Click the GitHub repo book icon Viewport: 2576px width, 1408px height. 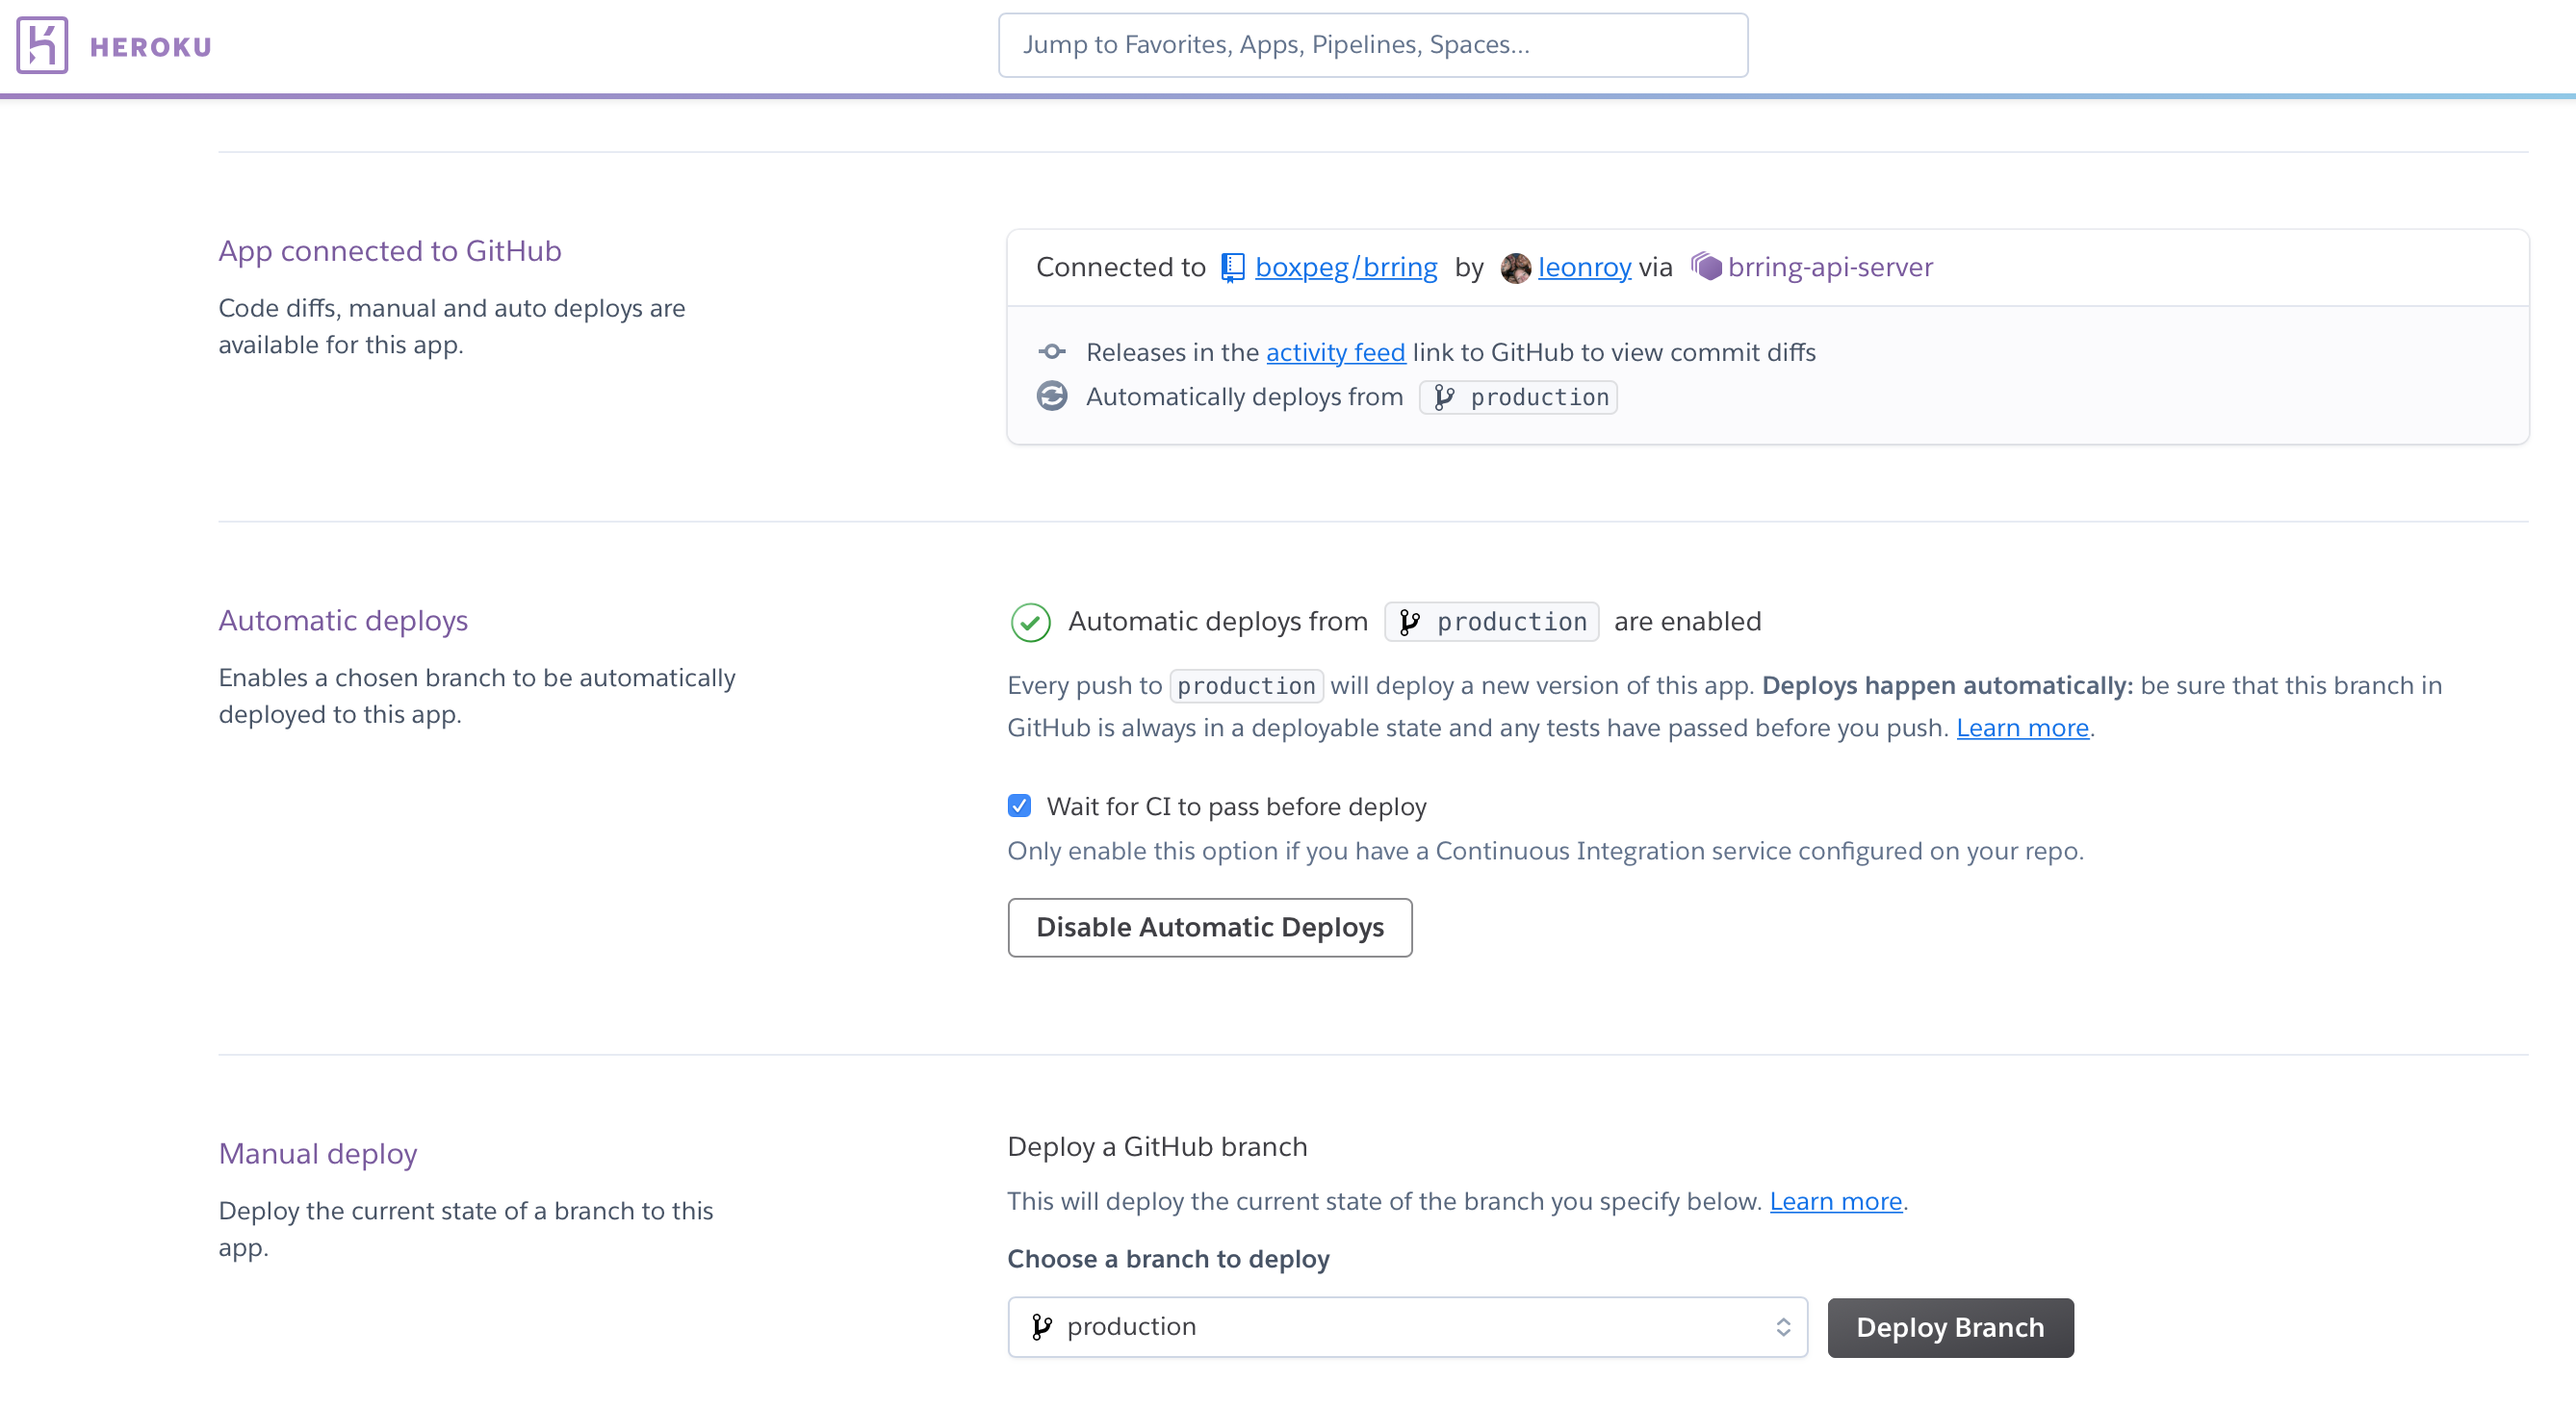(x=1232, y=267)
